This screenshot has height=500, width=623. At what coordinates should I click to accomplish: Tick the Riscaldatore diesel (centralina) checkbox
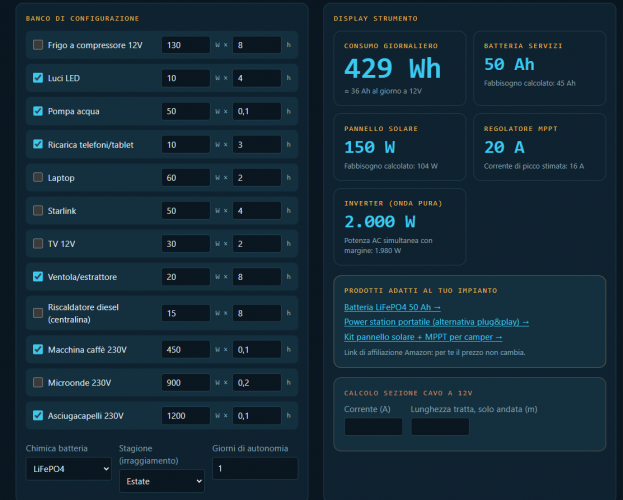(x=38, y=313)
